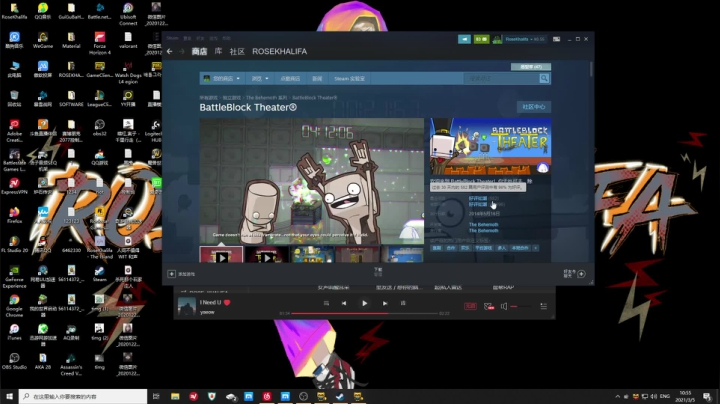Screen dimensions: 720x404
Task: Play the song in music player
Action: tap(365, 303)
